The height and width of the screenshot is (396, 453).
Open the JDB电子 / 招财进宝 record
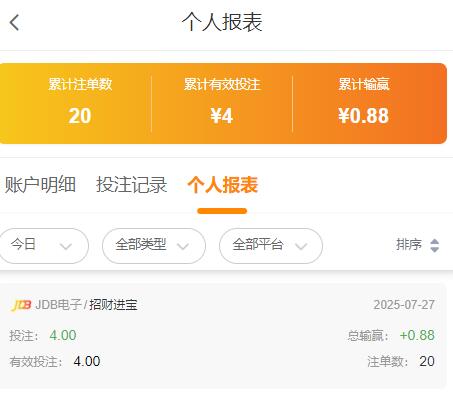point(223,336)
